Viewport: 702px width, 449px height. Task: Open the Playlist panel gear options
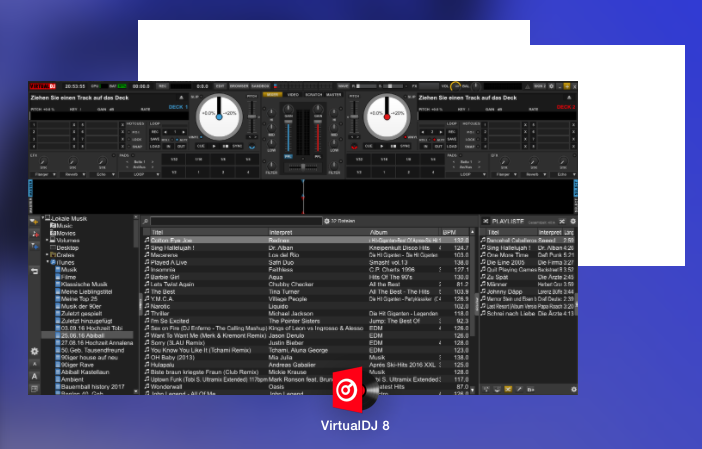point(573,222)
